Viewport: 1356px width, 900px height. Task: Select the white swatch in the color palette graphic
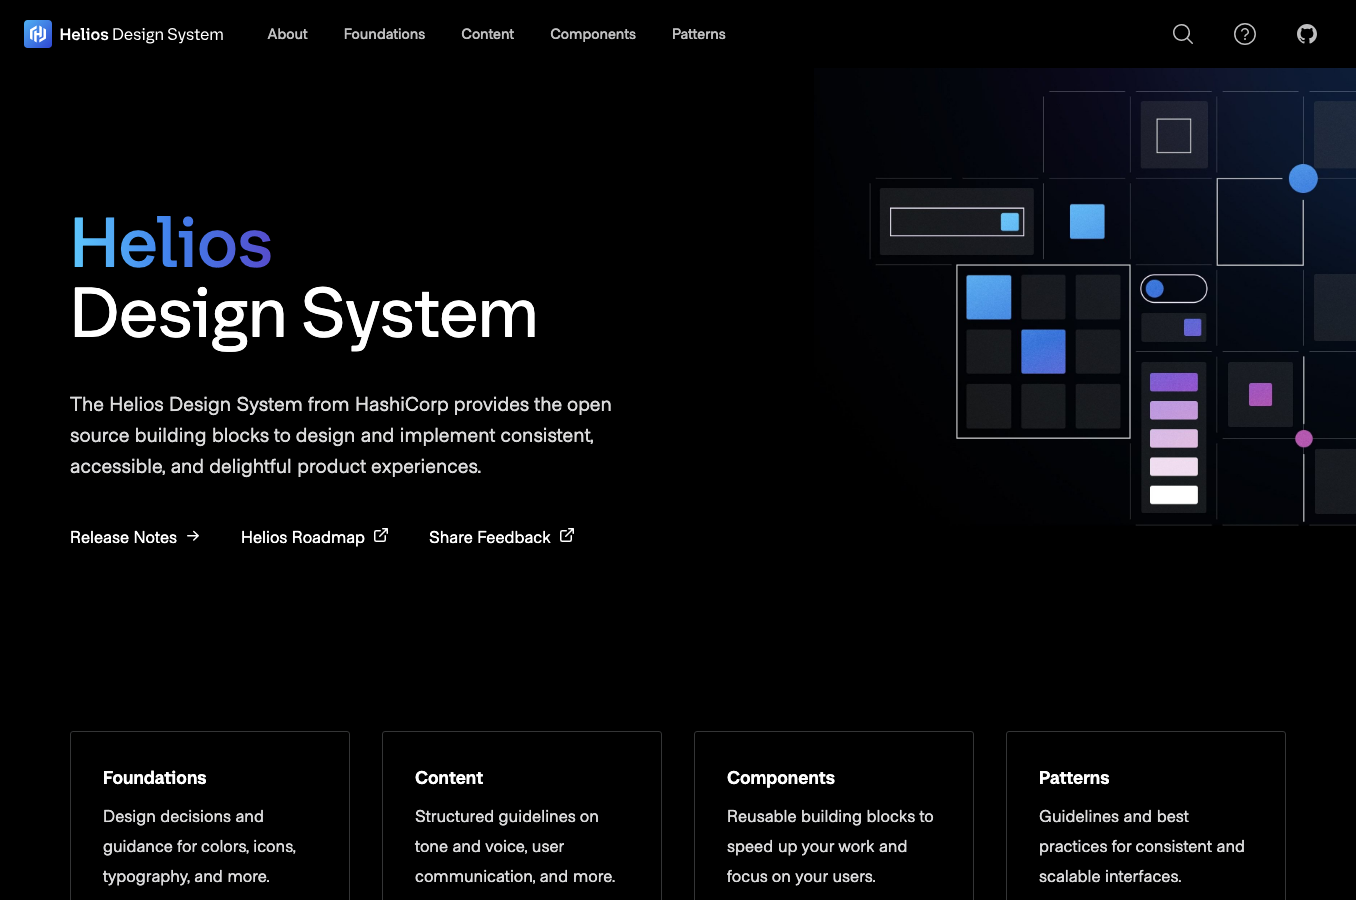click(1173, 493)
